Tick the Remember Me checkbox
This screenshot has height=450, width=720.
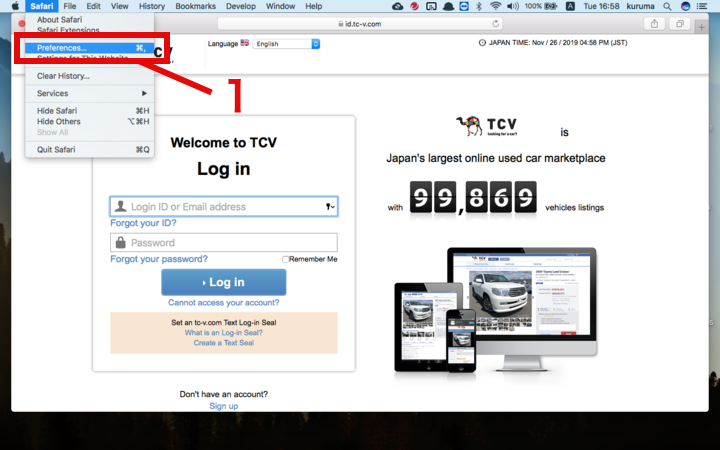[285, 259]
